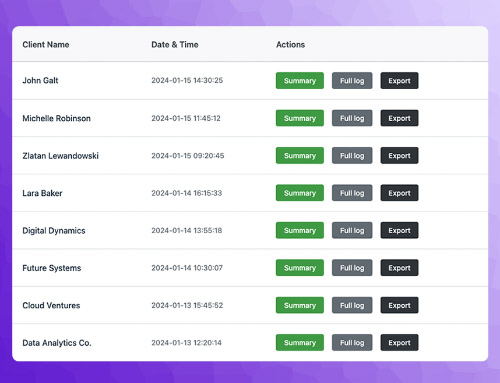The width and height of the screenshot is (500, 383).
Task: Select the Future Systems client name
Action: [x=52, y=268]
